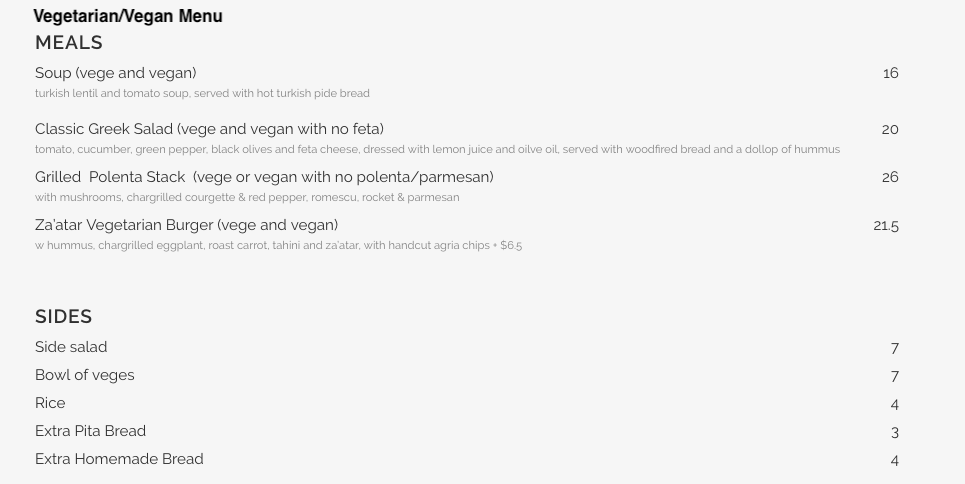Select the Bowl of veges entry
The image size is (965, 484).
point(85,375)
